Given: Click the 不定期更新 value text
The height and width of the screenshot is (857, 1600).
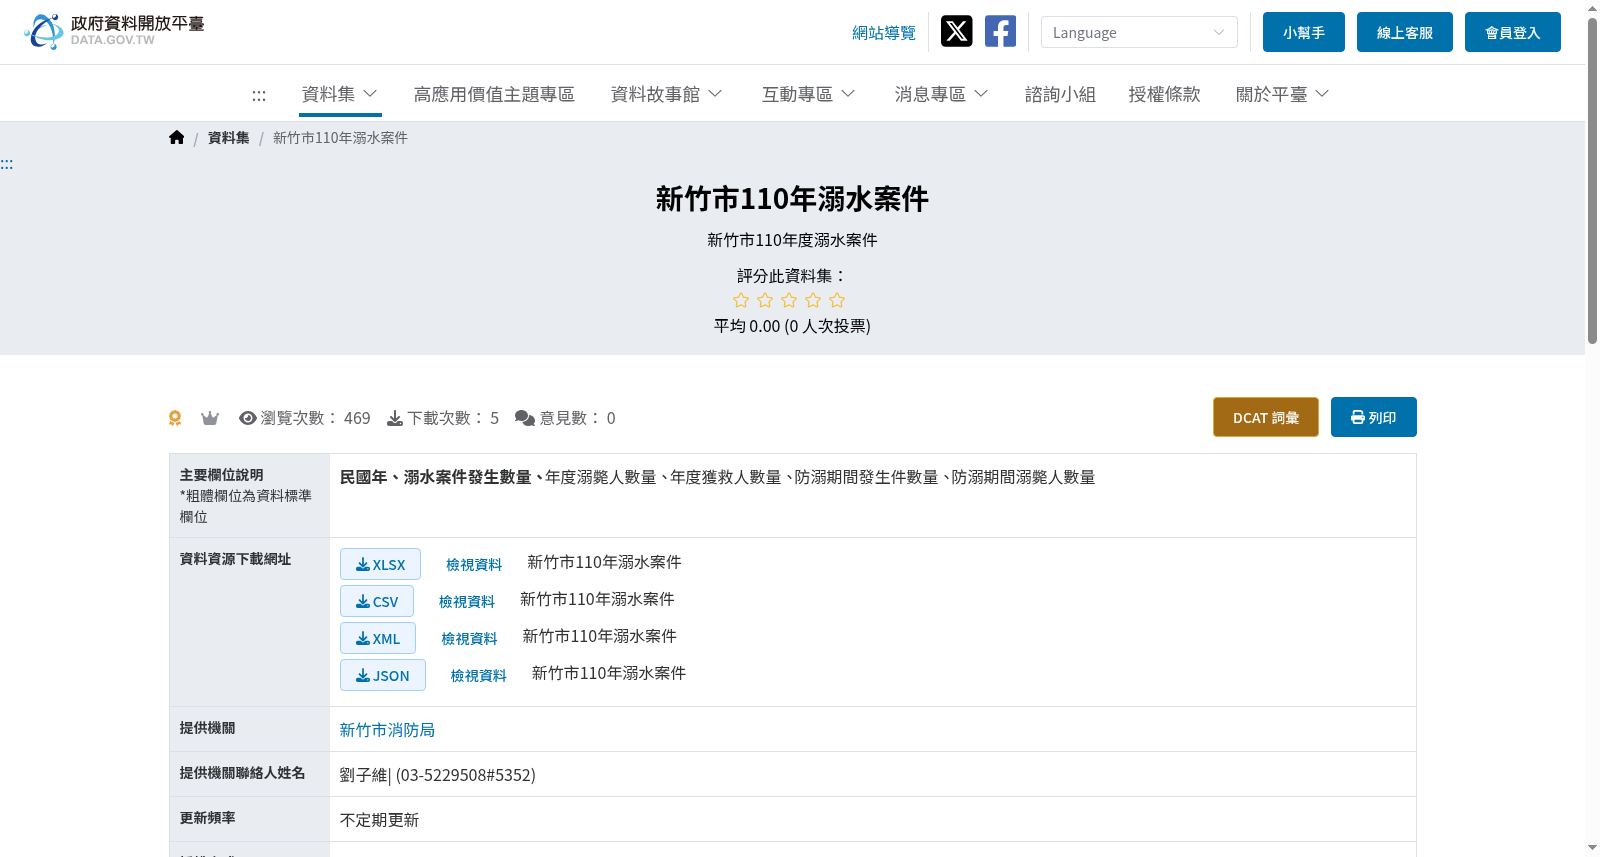Looking at the screenshot, I should click(379, 820).
